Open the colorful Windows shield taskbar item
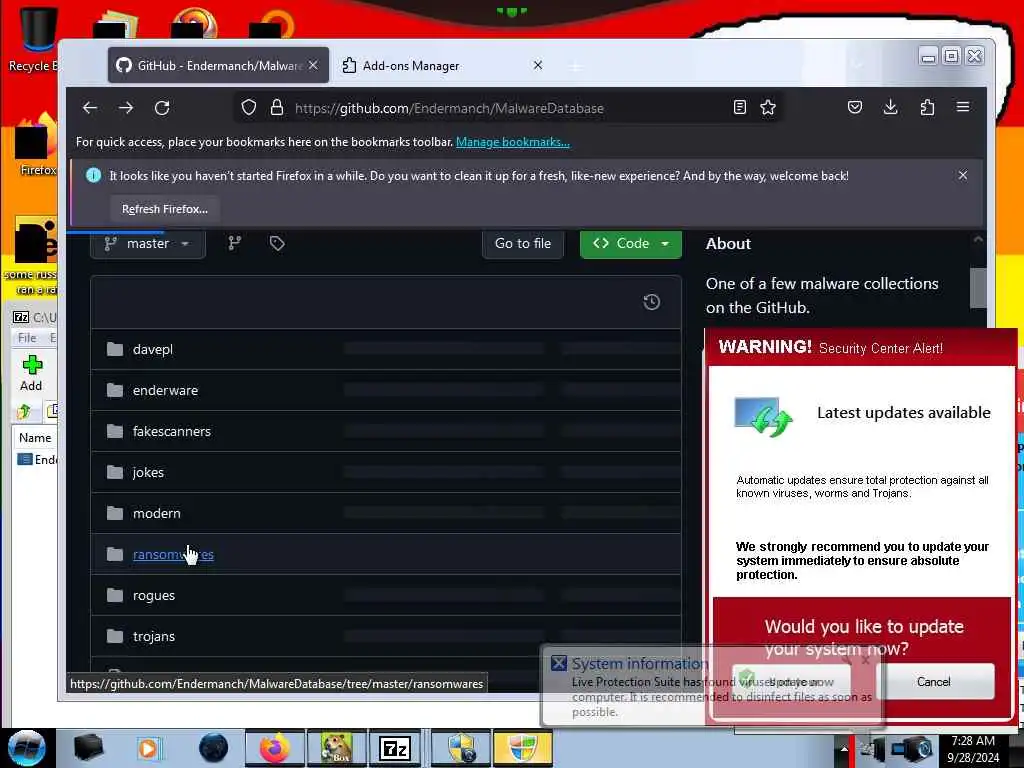The image size is (1024, 768). coord(522,748)
